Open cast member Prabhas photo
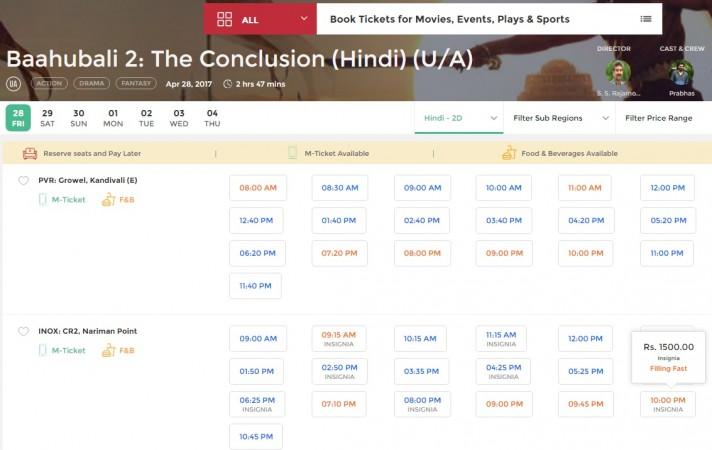Image resolution: width=712 pixels, height=450 pixels. tap(681, 72)
